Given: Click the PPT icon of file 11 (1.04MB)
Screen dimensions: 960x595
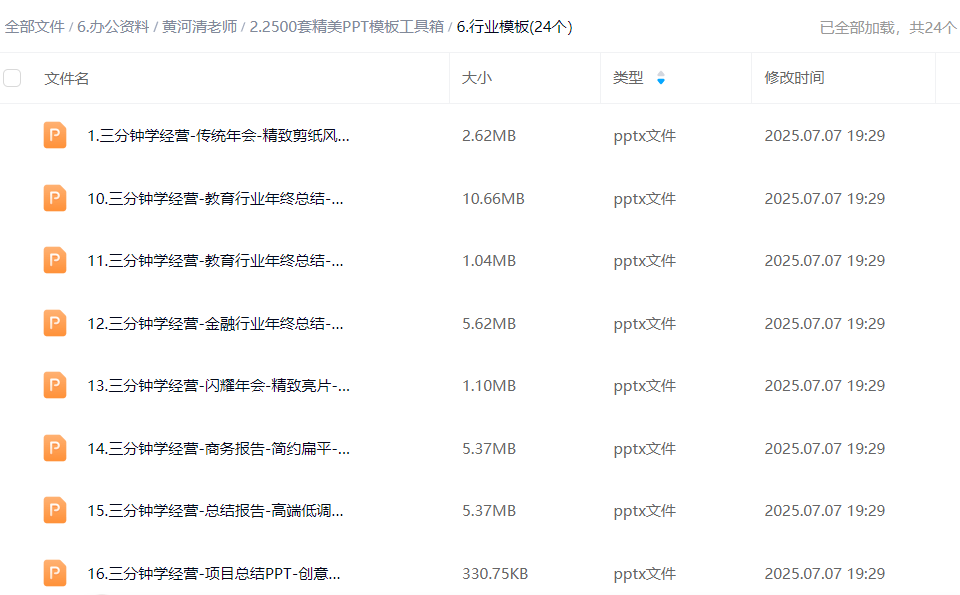Looking at the screenshot, I should 55,260.
